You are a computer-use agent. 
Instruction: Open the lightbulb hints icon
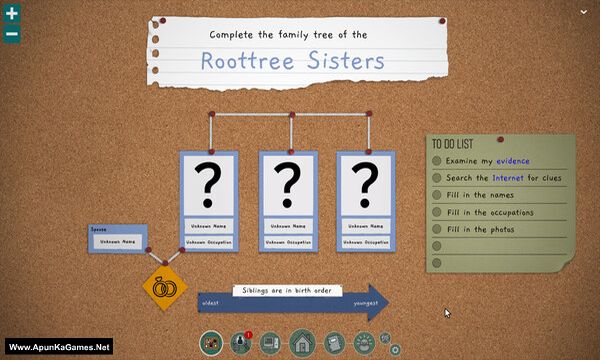[364, 343]
